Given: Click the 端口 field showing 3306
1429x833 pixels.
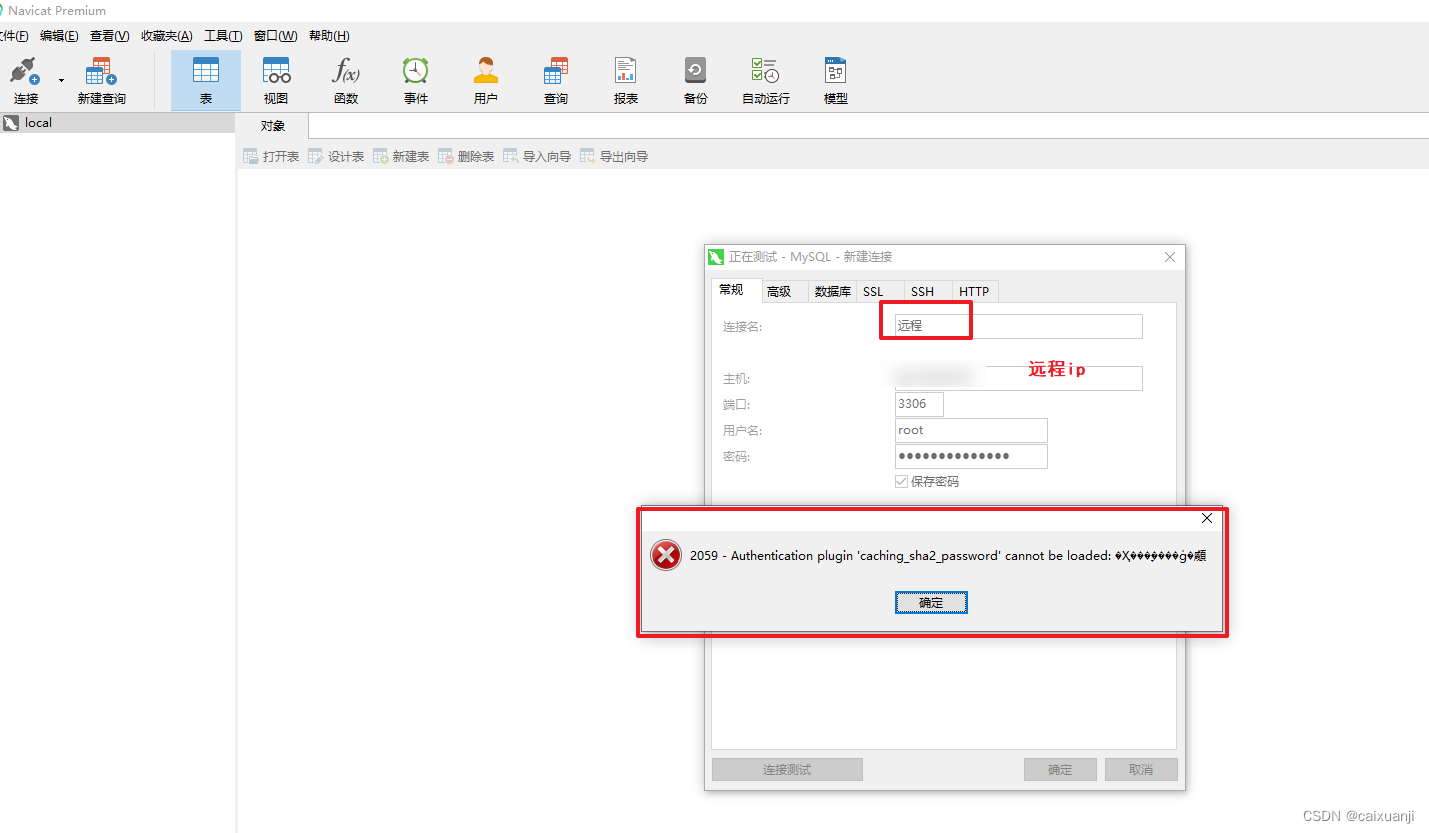Looking at the screenshot, I should 919,404.
